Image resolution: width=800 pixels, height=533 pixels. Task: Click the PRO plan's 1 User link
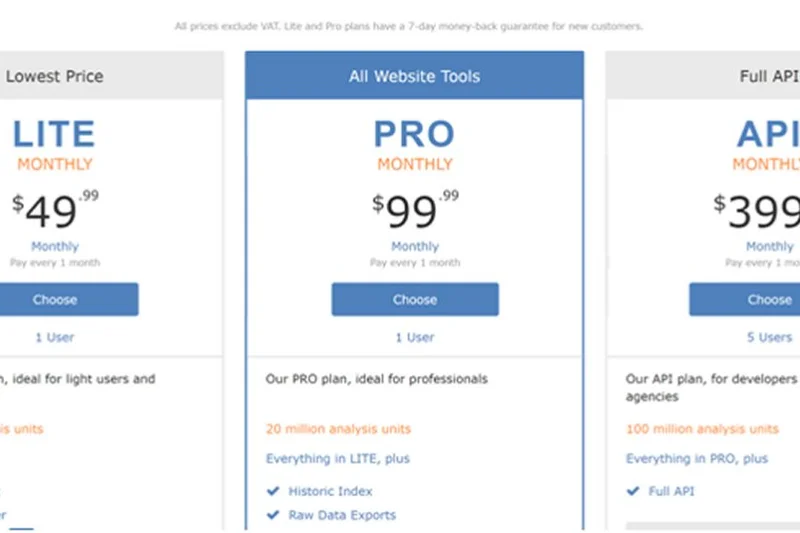[415, 337]
